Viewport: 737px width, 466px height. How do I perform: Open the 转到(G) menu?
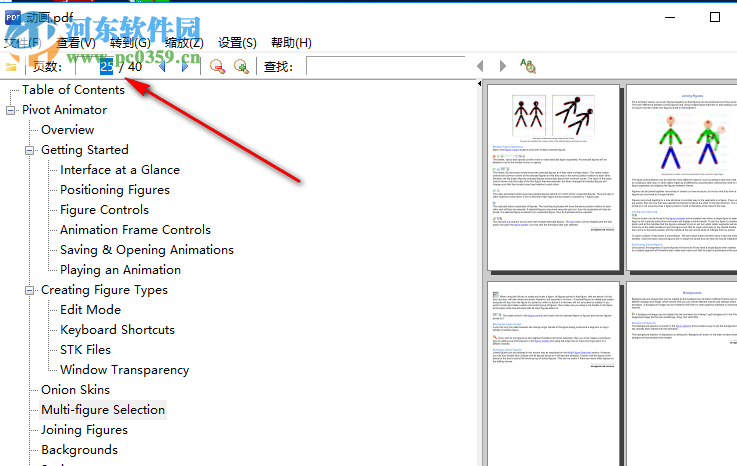pos(130,43)
